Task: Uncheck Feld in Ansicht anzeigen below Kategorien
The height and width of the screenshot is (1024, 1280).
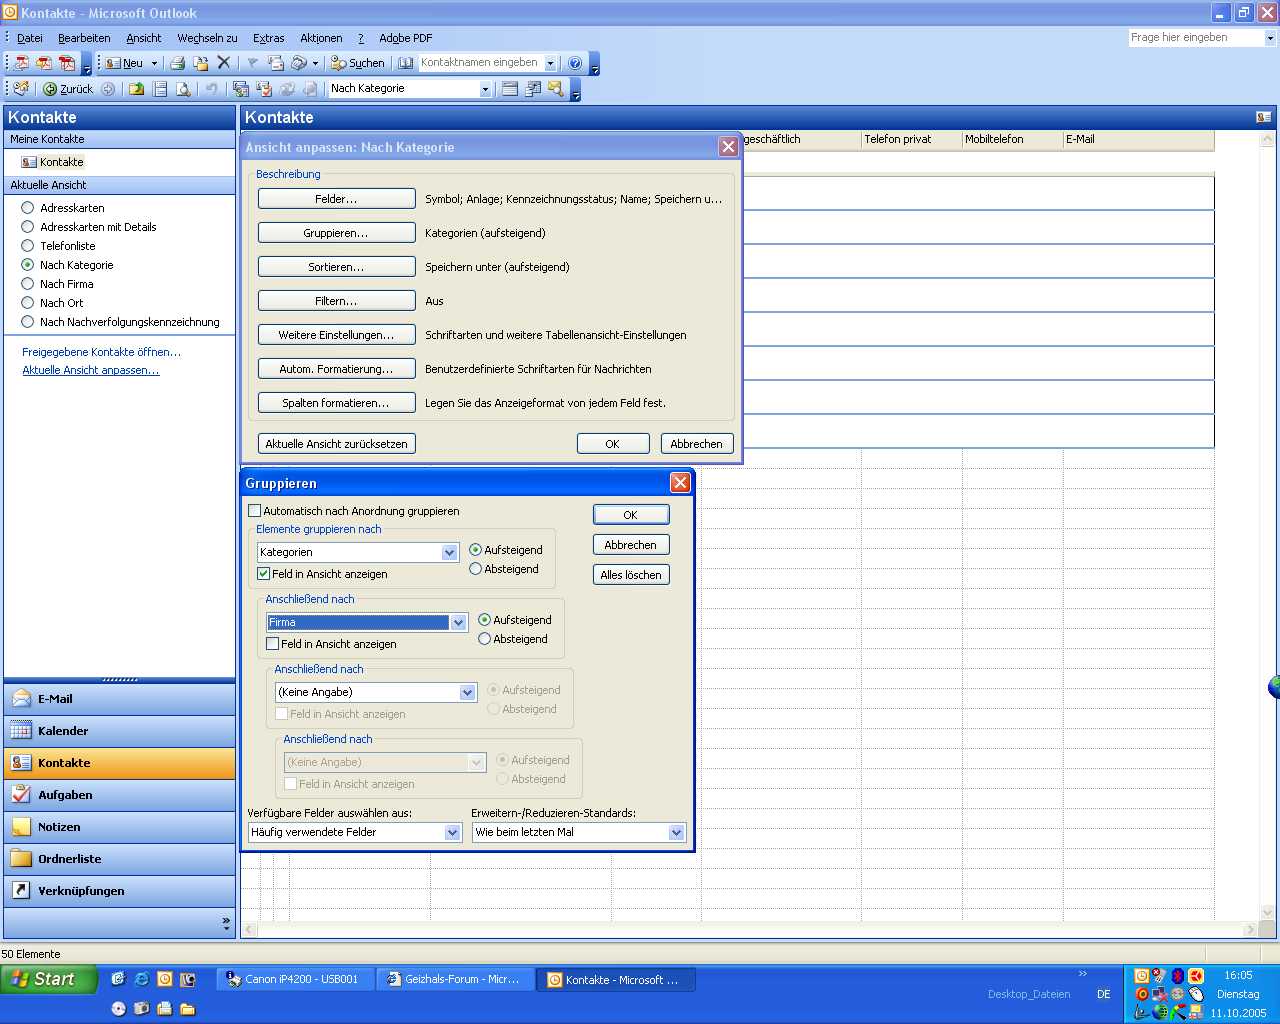Action: [x=264, y=574]
